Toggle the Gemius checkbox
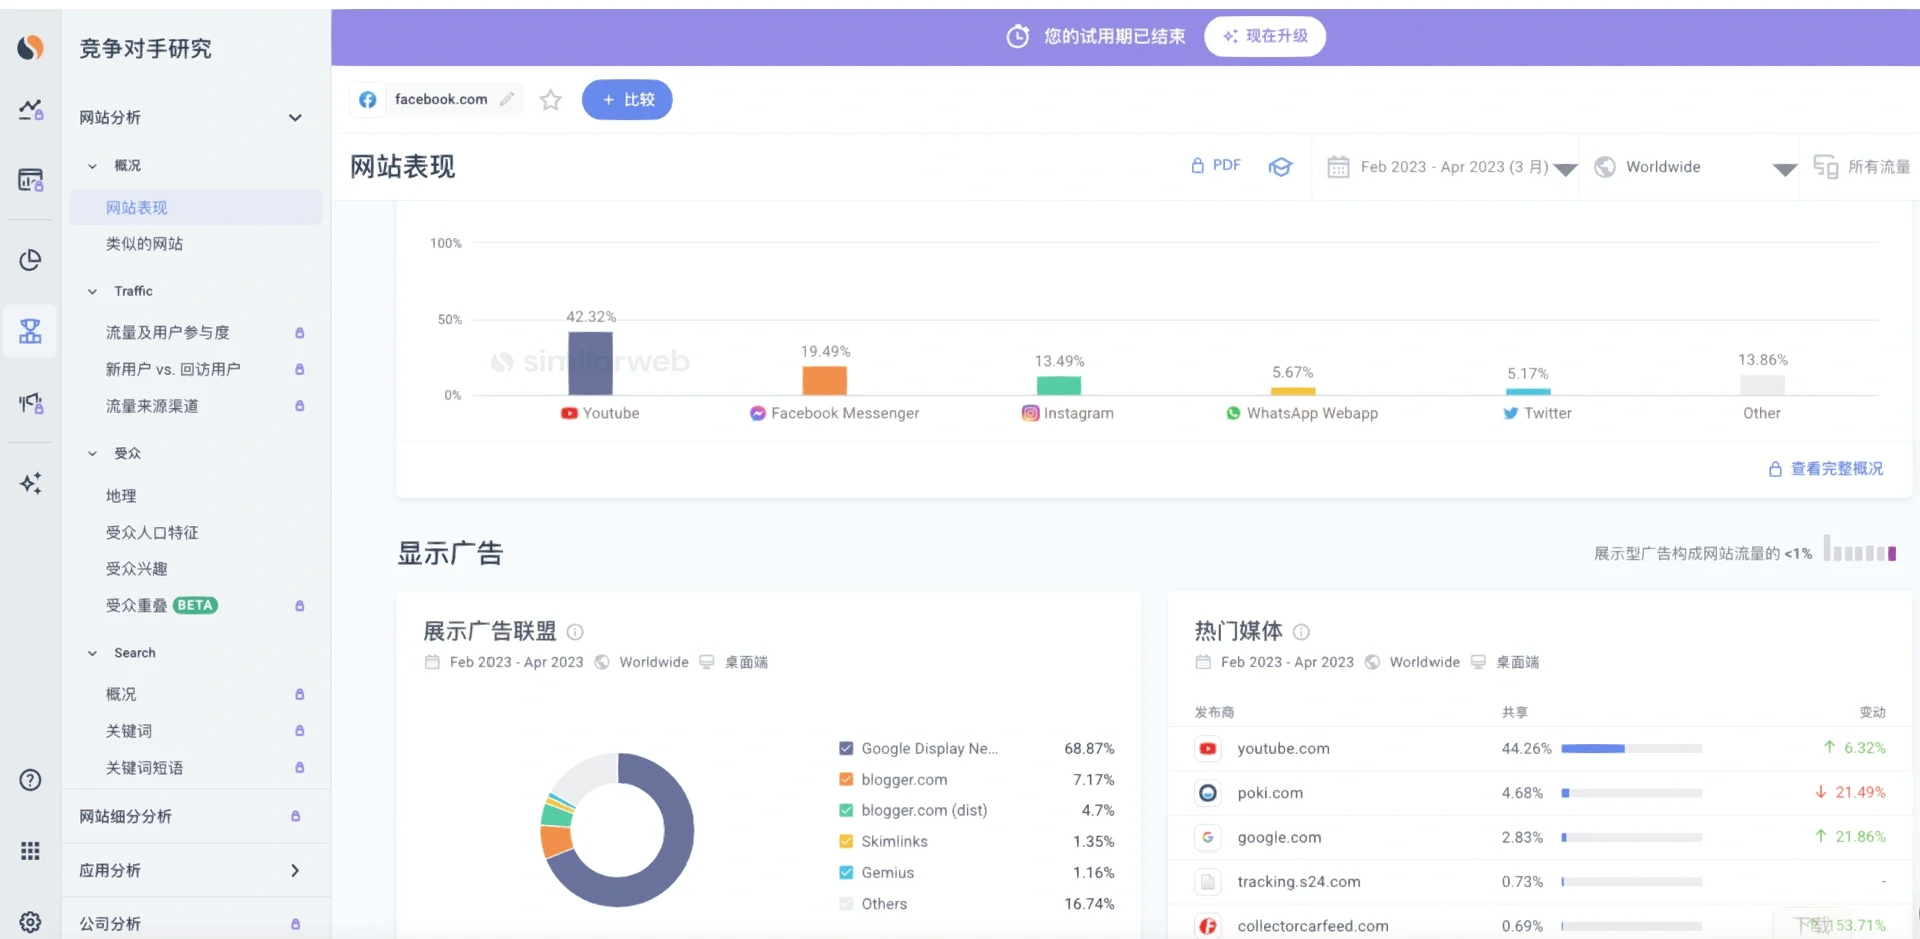1920x939 pixels. click(x=846, y=873)
